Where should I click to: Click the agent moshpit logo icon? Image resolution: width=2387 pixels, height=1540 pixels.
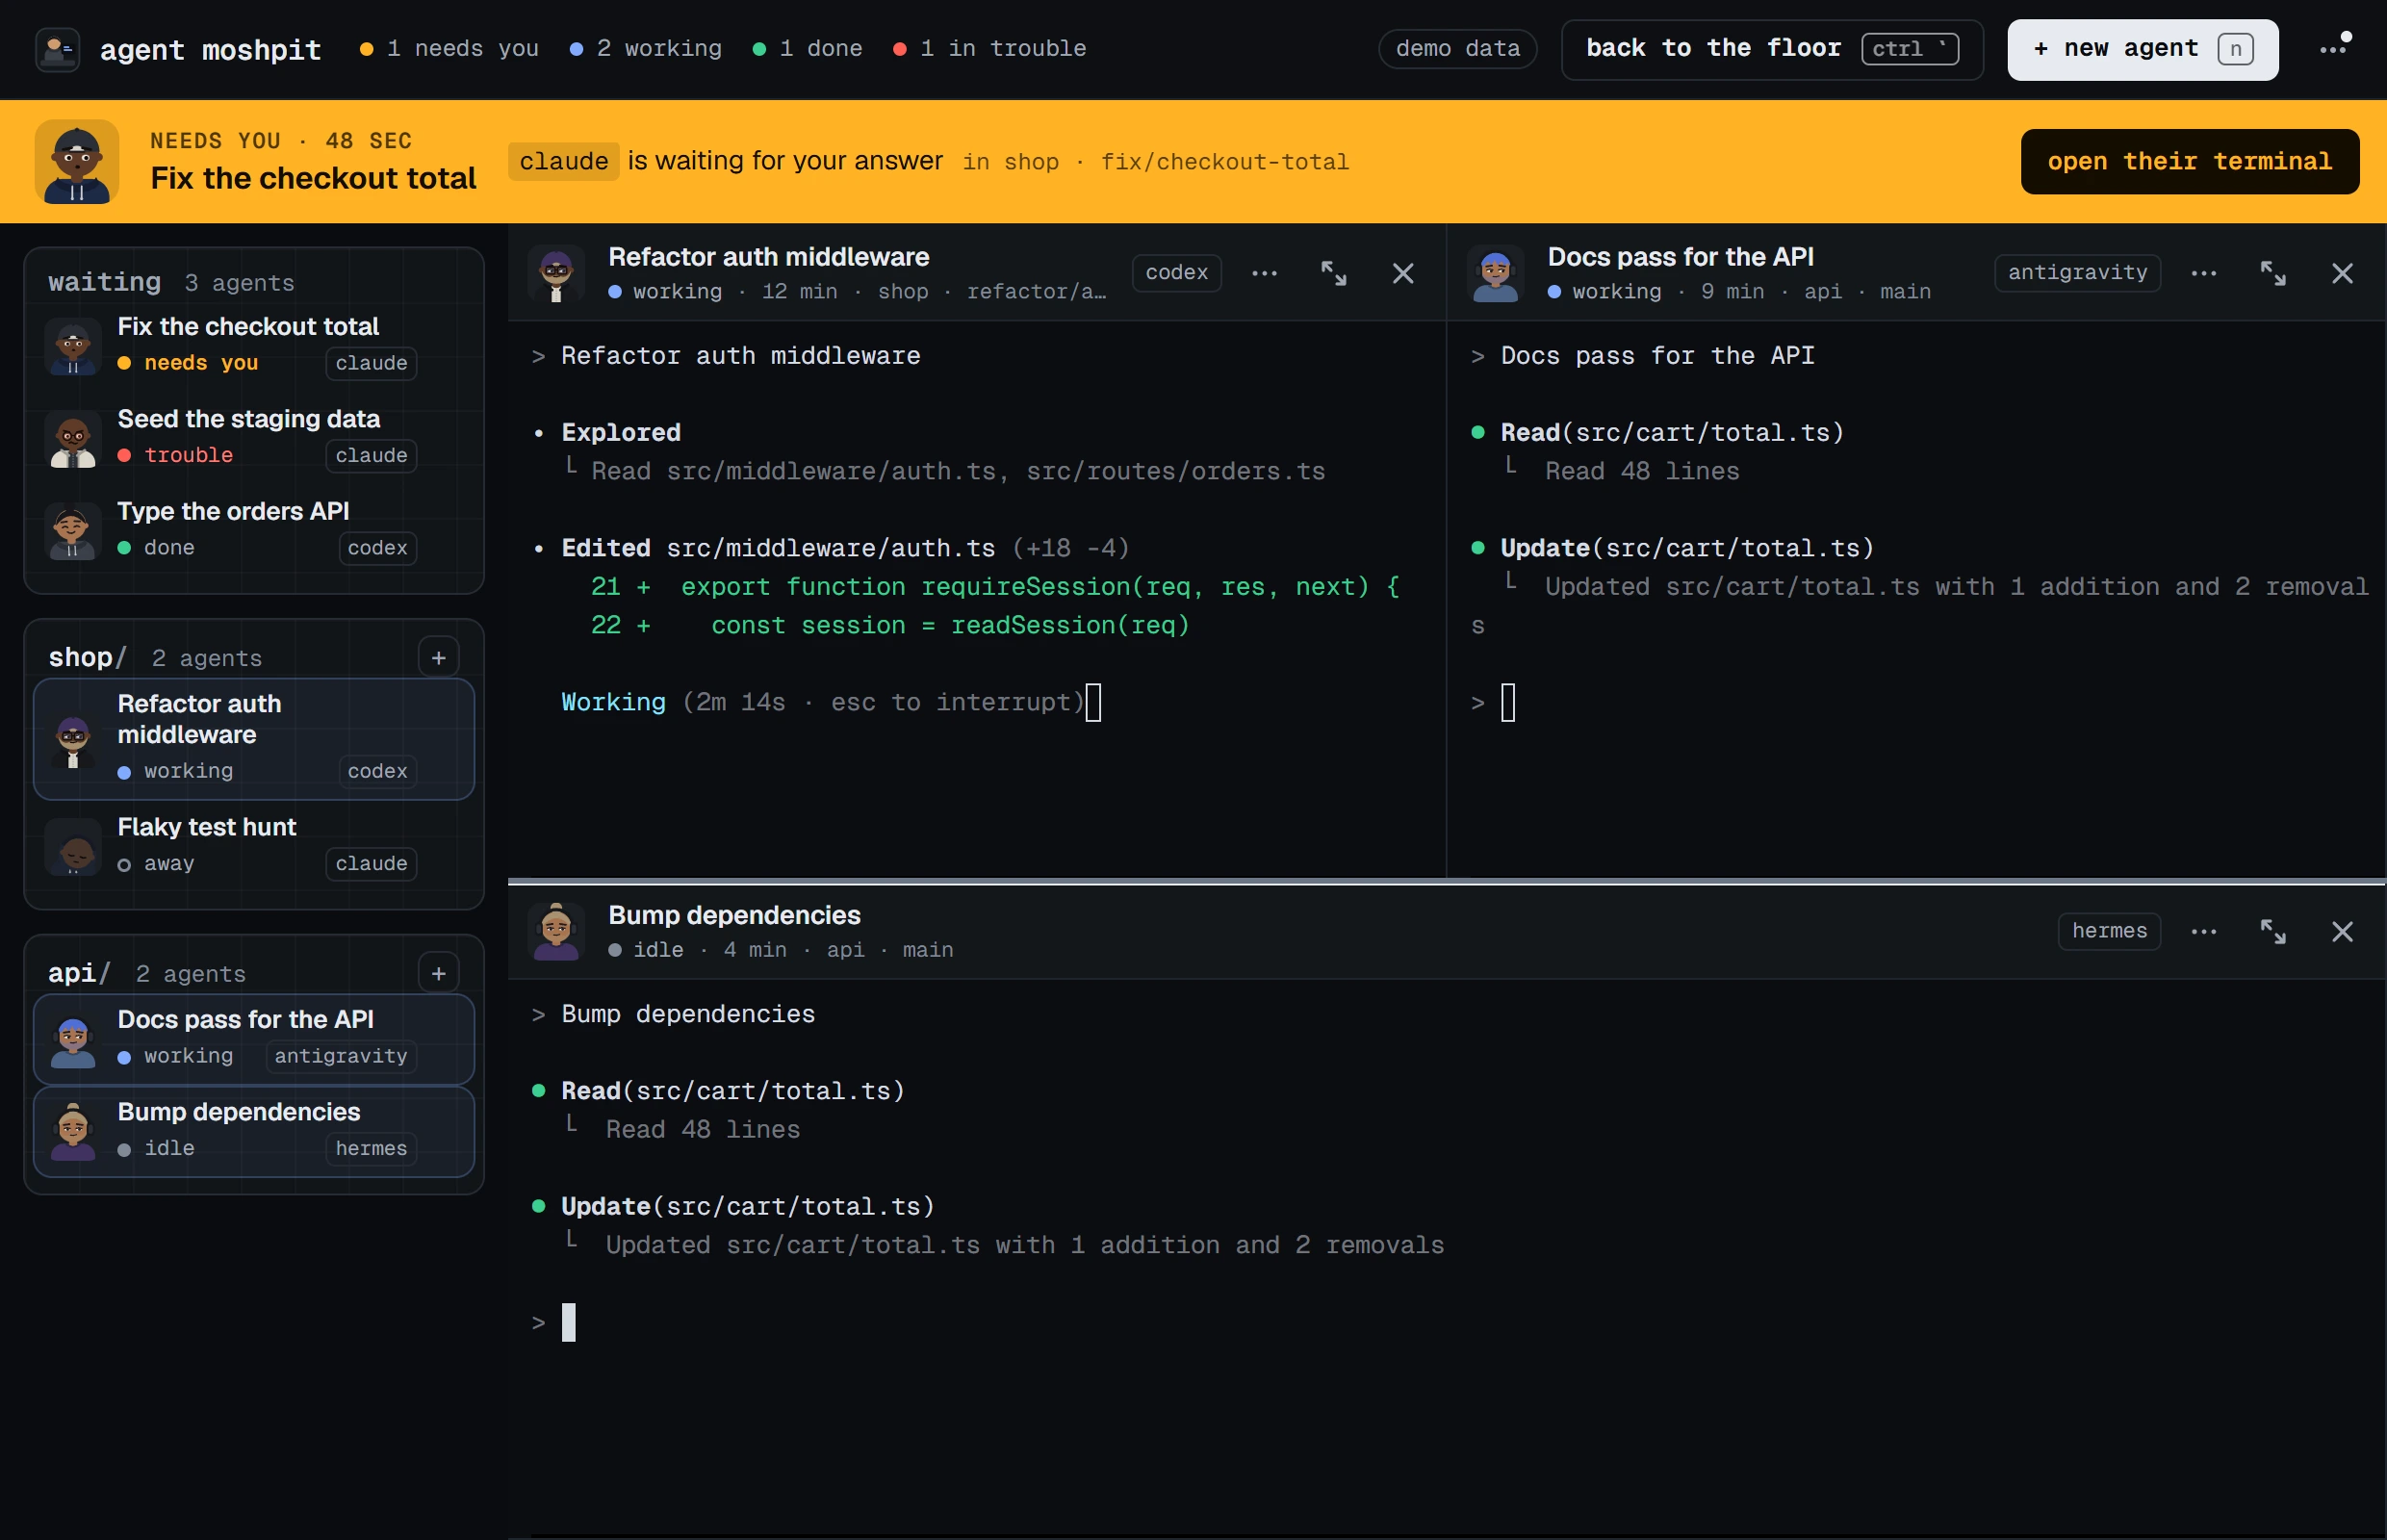(x=58, y=49)
